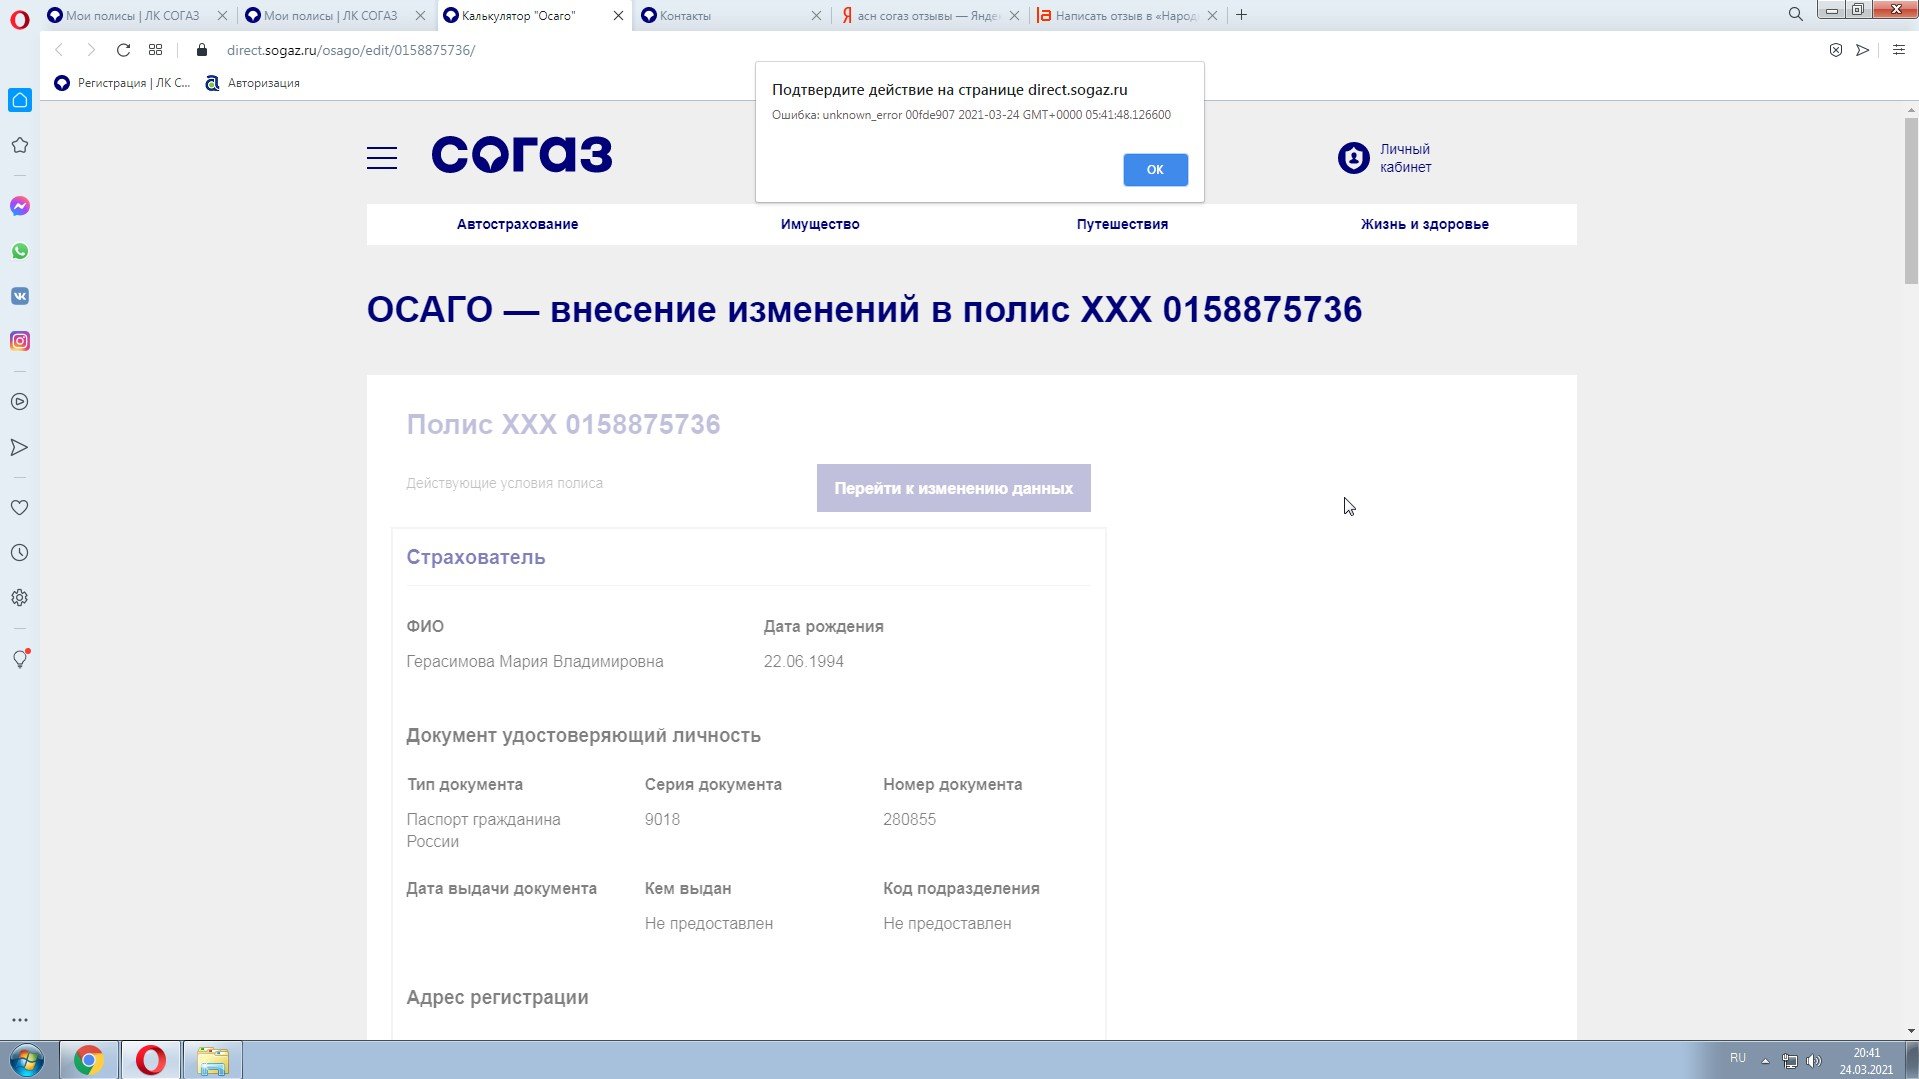Viewport: 1919px width, 1079px height.
Task: Open the Путешествия menu
Action: click(1122, 224)
